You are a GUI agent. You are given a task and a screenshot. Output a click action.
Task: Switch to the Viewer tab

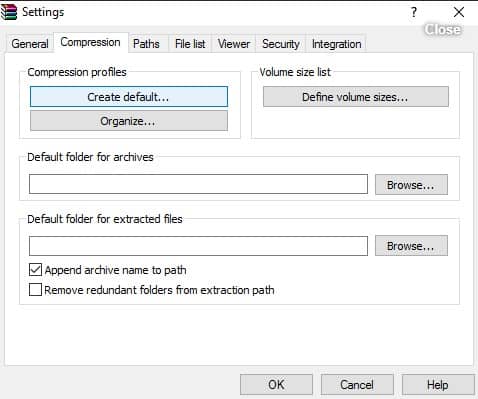(234, 44)
